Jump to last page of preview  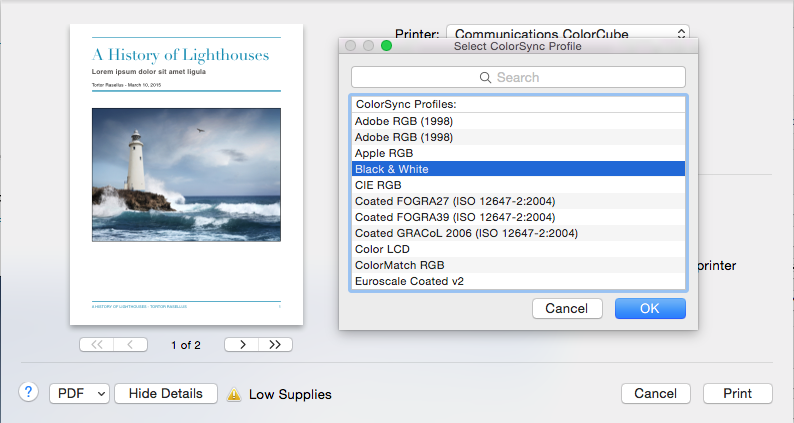pyautogui.click(x=275, y=345)
